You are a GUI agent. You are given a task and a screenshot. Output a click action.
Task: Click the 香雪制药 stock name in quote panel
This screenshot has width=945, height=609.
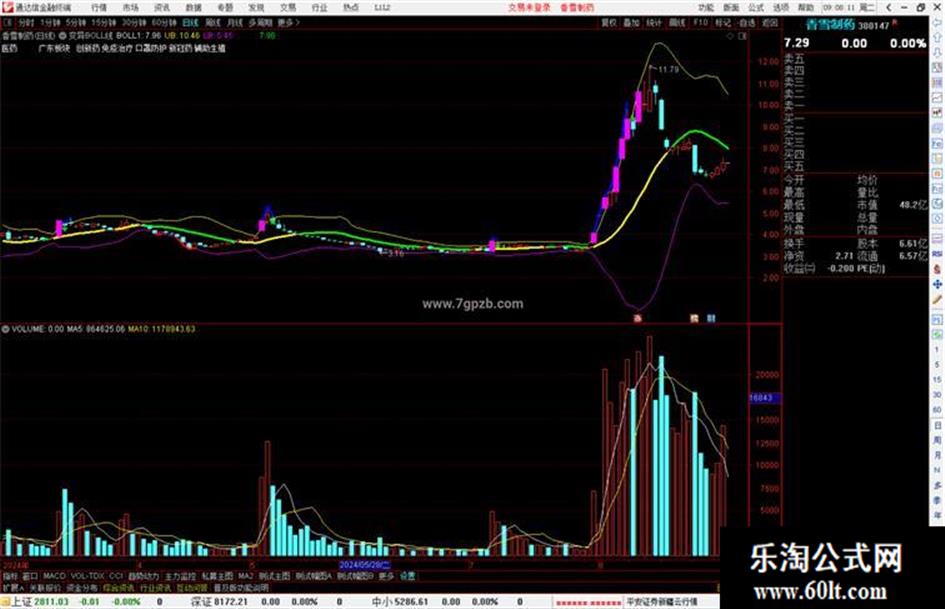coord(830,25)
